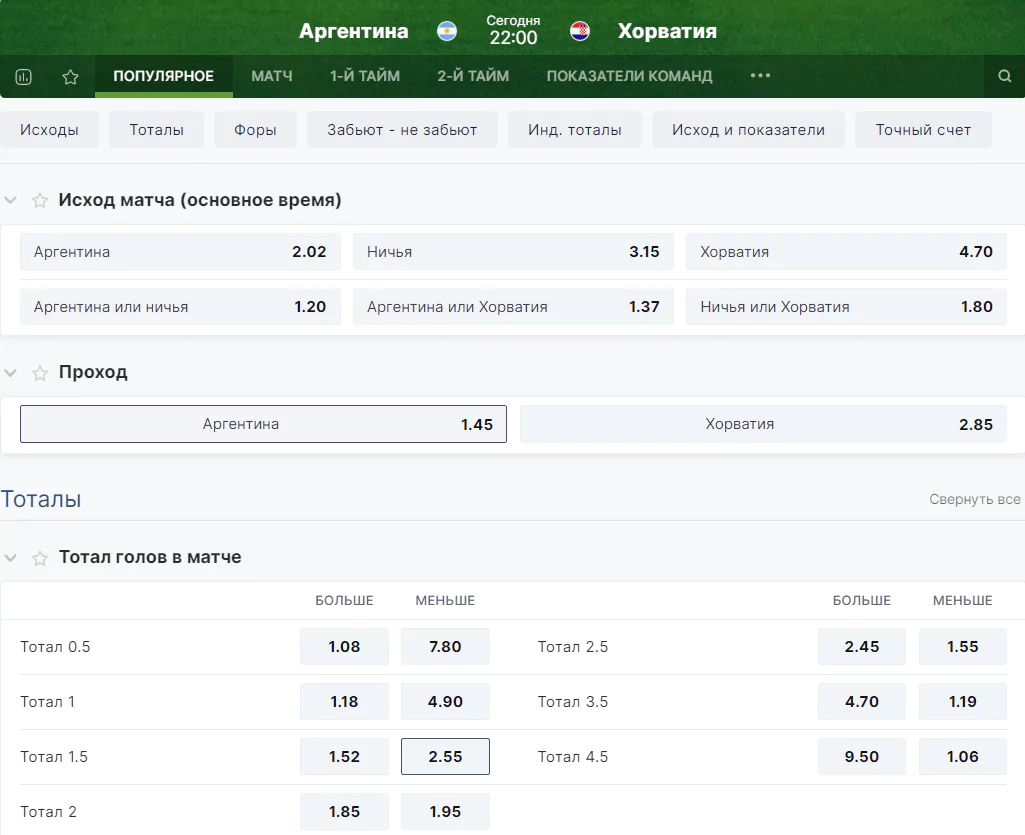Select Total 1.5 under at 2.55
Image resolution: width=1025 pixels, height=835 pixels.
point(445,757)
